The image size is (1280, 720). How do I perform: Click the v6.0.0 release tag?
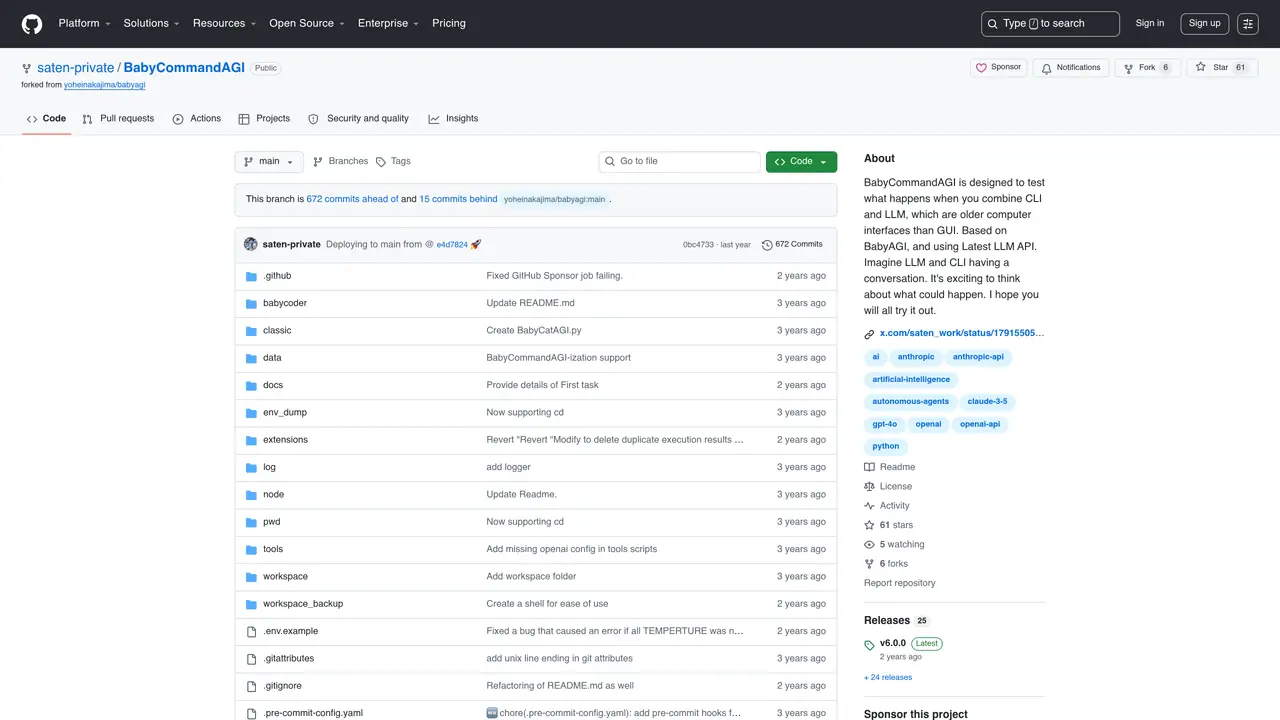coord(893,643)
